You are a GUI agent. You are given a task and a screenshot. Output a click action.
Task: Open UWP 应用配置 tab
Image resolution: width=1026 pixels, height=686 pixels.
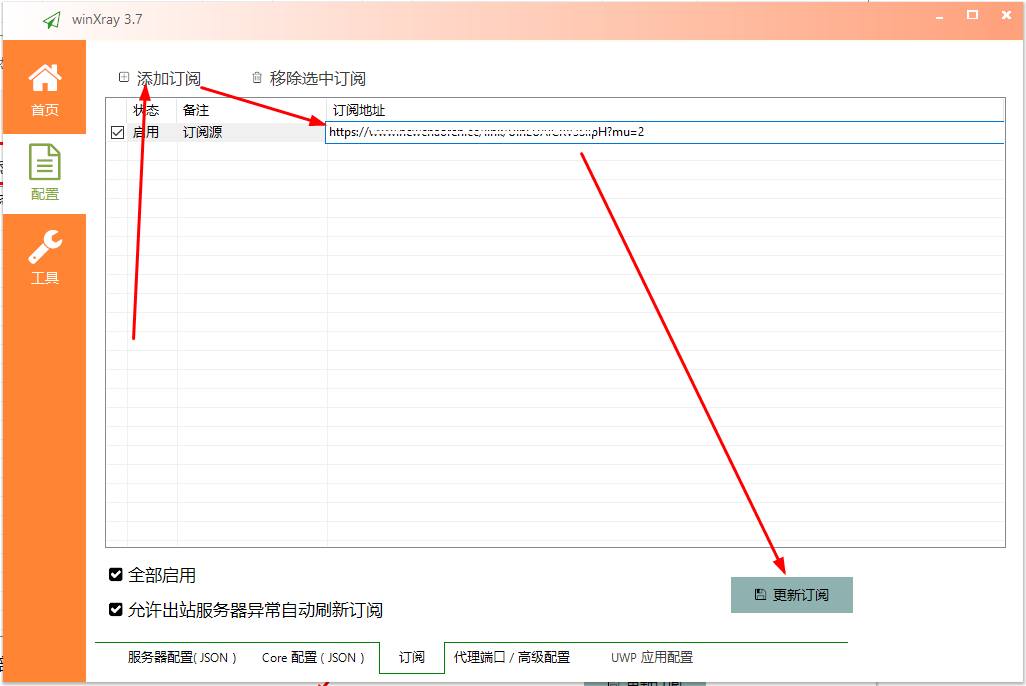click(x=651, y=657)
